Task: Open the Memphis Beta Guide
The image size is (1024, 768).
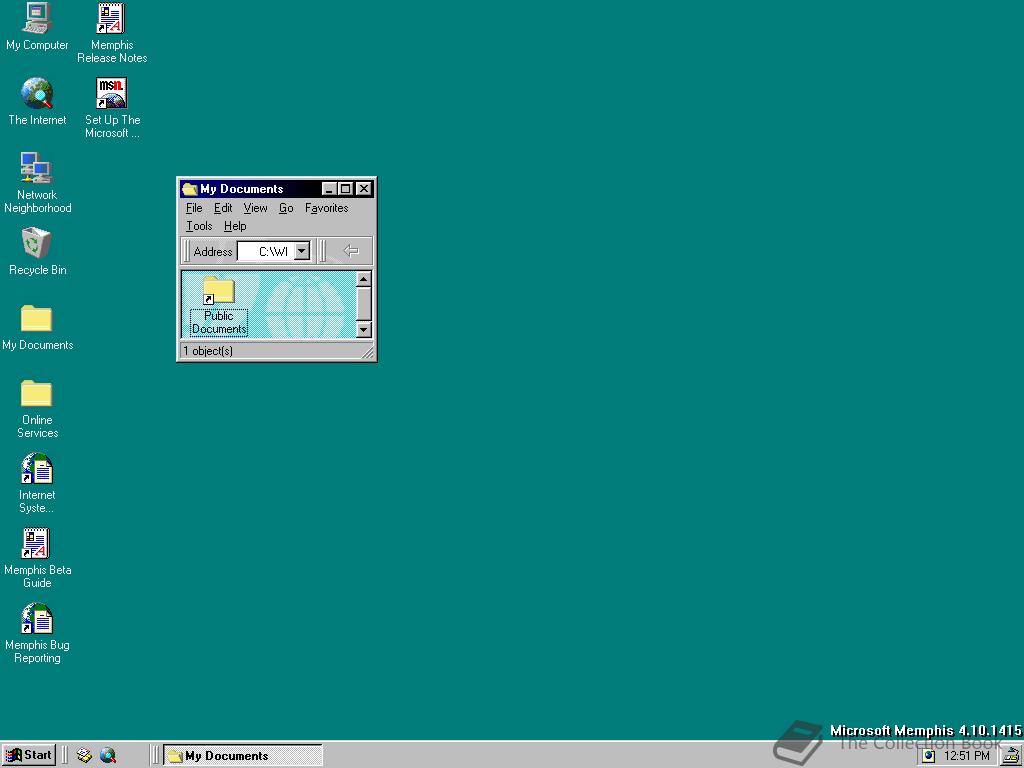Action: (37, 544)
